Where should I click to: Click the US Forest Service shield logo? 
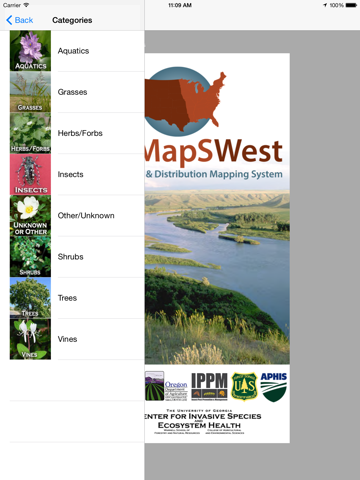pyautogui.click(x=244, y=387)
